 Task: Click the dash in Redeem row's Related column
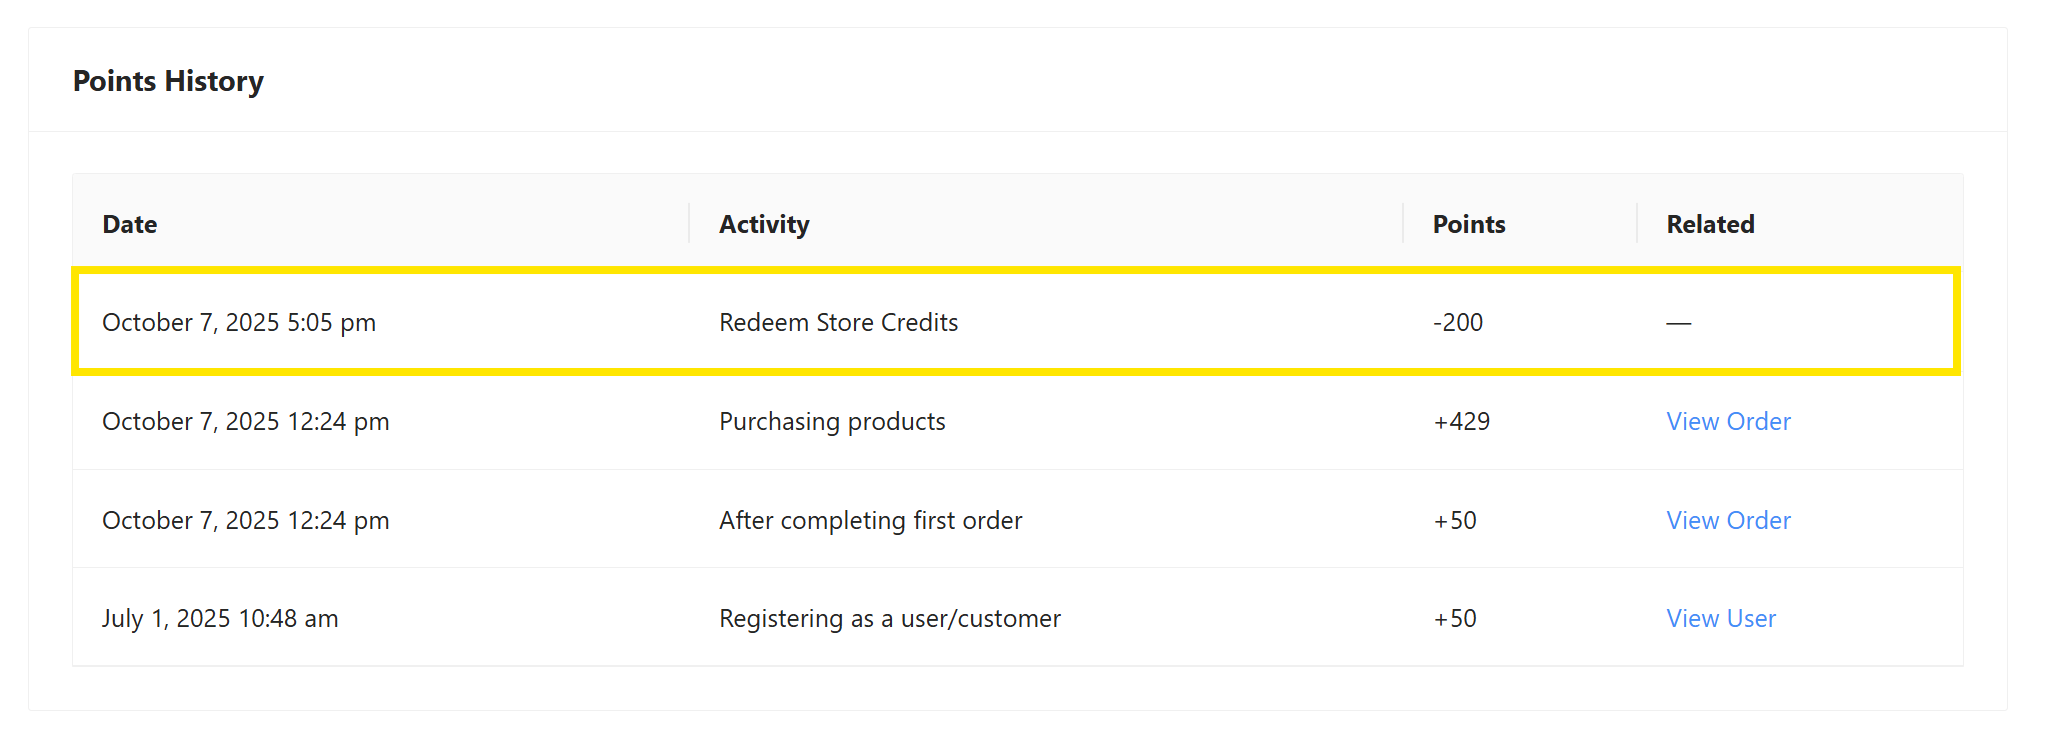[x=1678, y=323]
